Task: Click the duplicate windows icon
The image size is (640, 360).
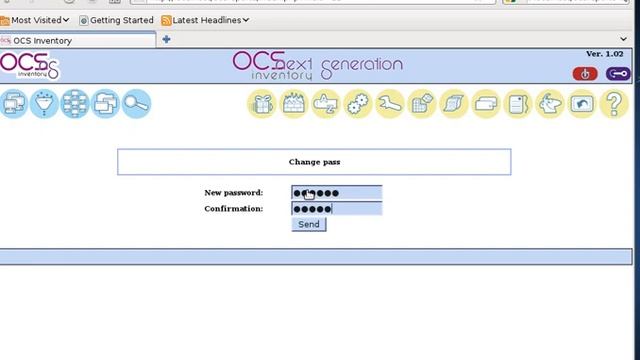Action: pos(105,104)
